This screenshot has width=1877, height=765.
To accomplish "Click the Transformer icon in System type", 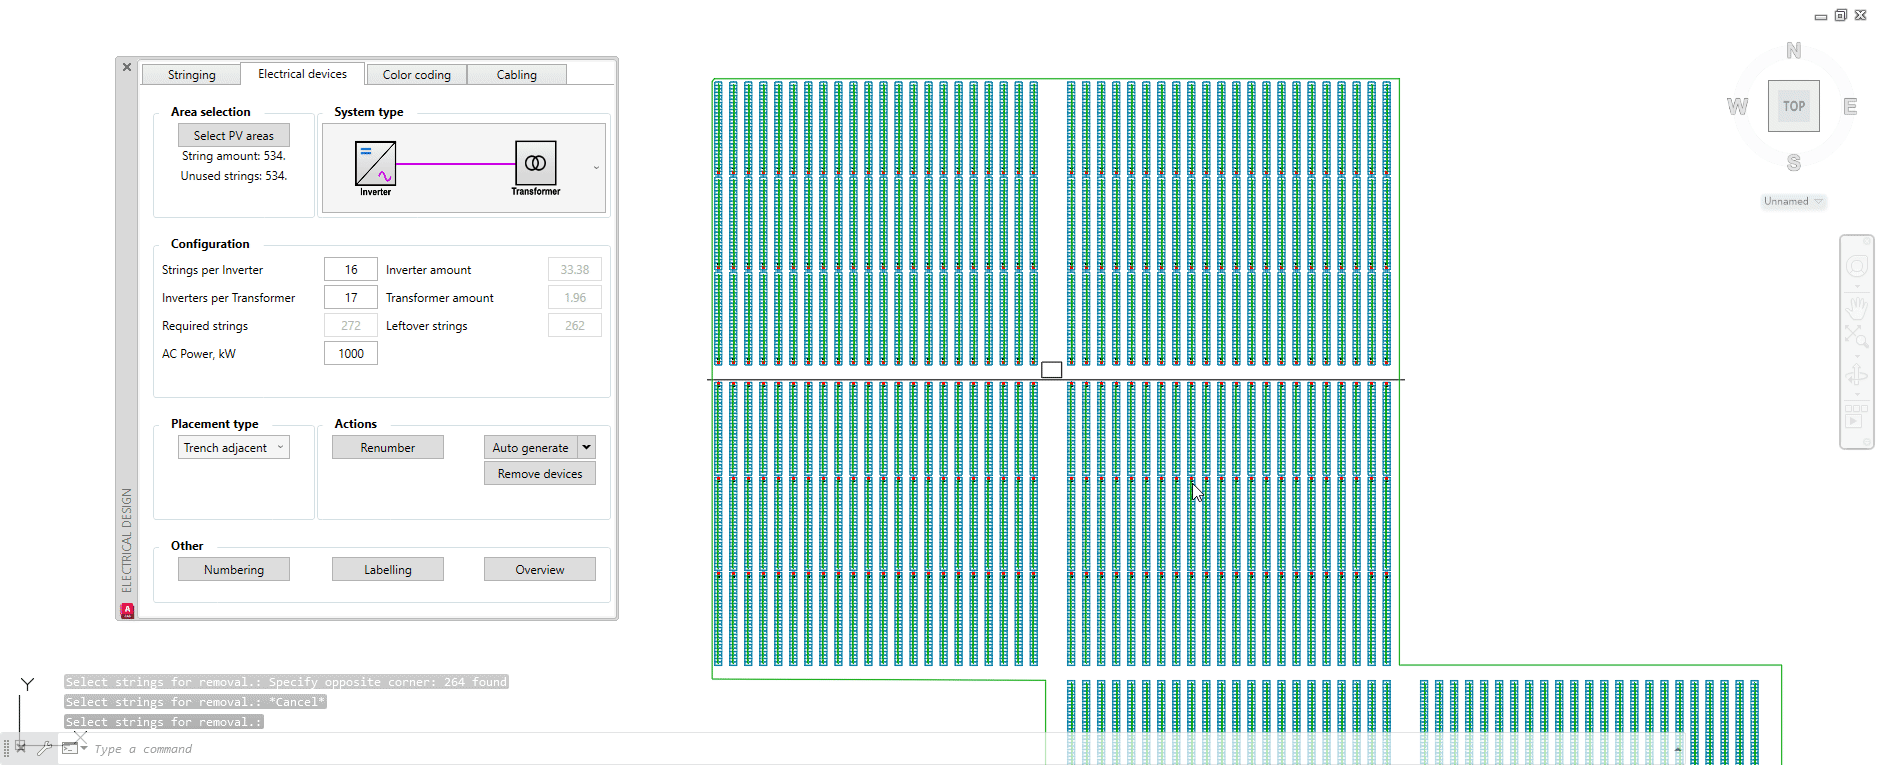I will tap(535, 162).
